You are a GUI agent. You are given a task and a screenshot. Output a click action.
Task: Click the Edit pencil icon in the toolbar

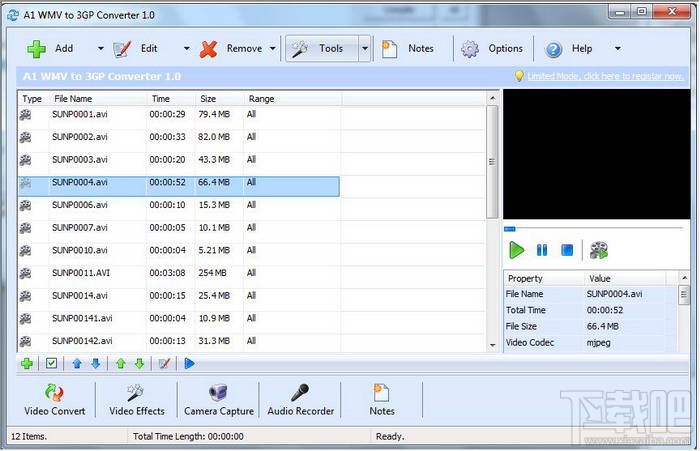point(122,49)
